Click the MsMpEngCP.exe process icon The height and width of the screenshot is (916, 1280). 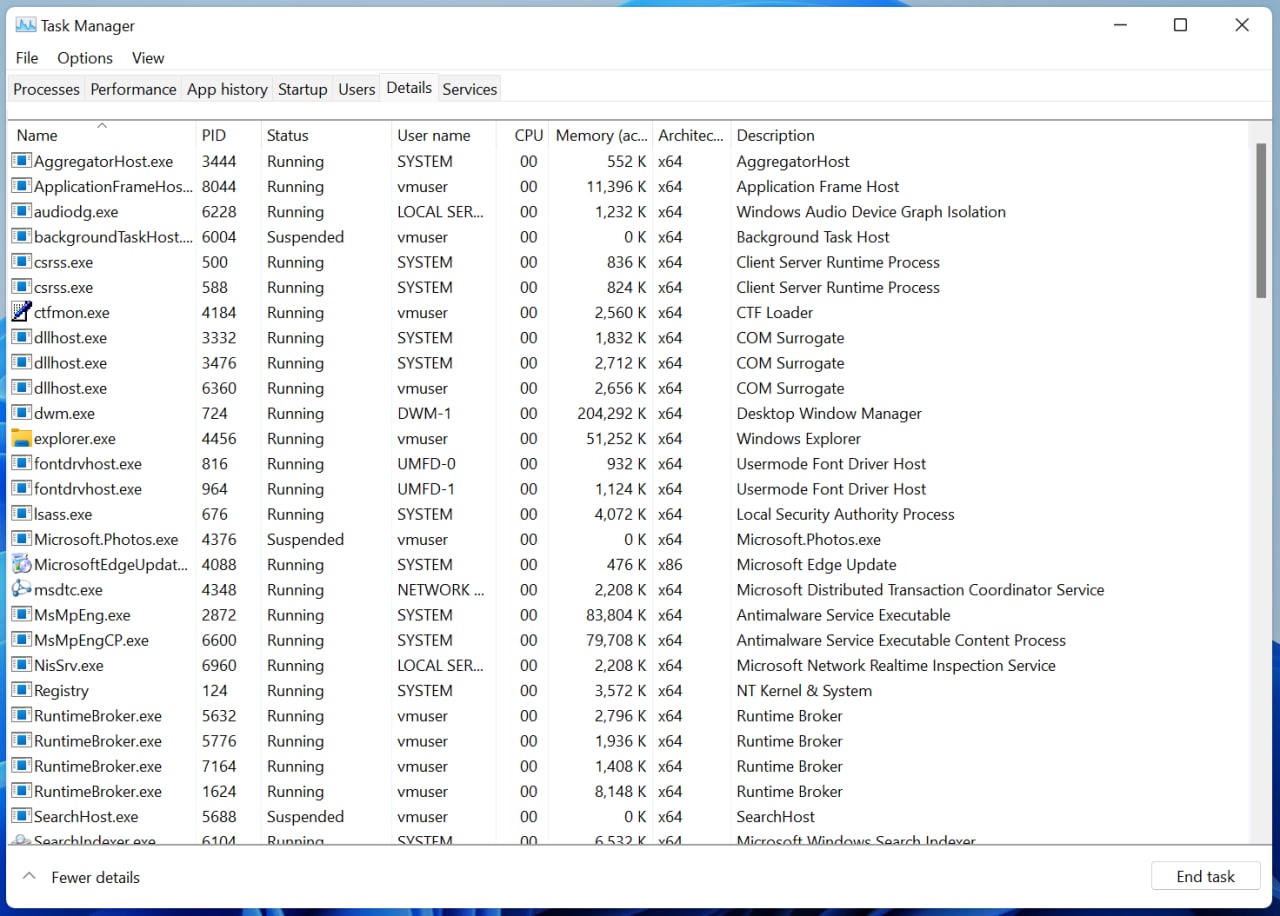point(21,640)
